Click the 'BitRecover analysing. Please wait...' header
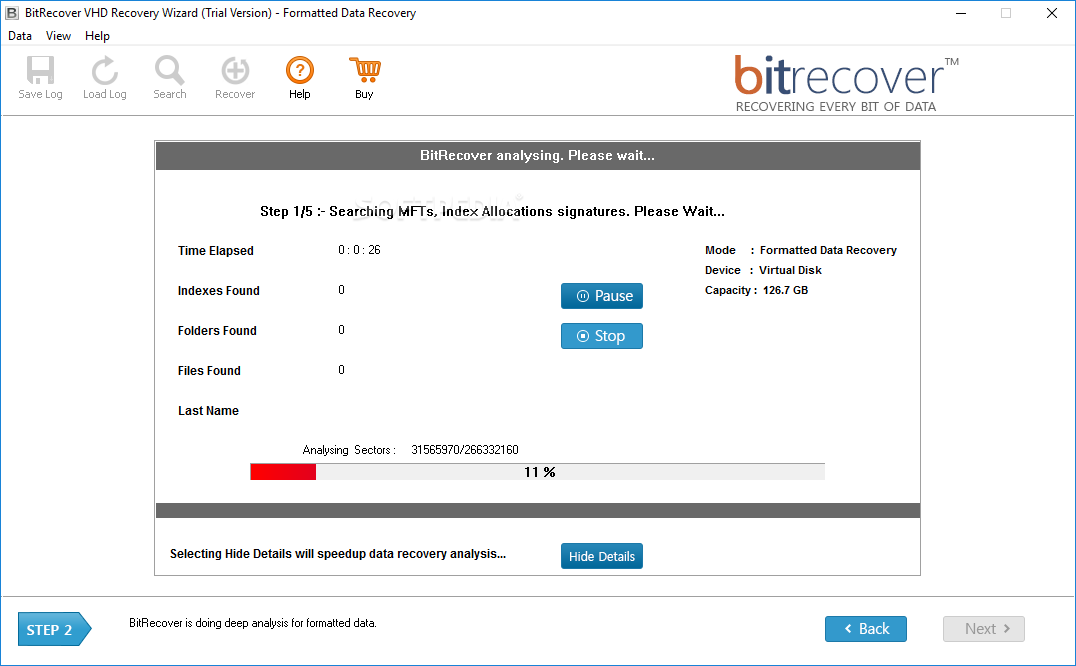 click(x=537, y=156)
